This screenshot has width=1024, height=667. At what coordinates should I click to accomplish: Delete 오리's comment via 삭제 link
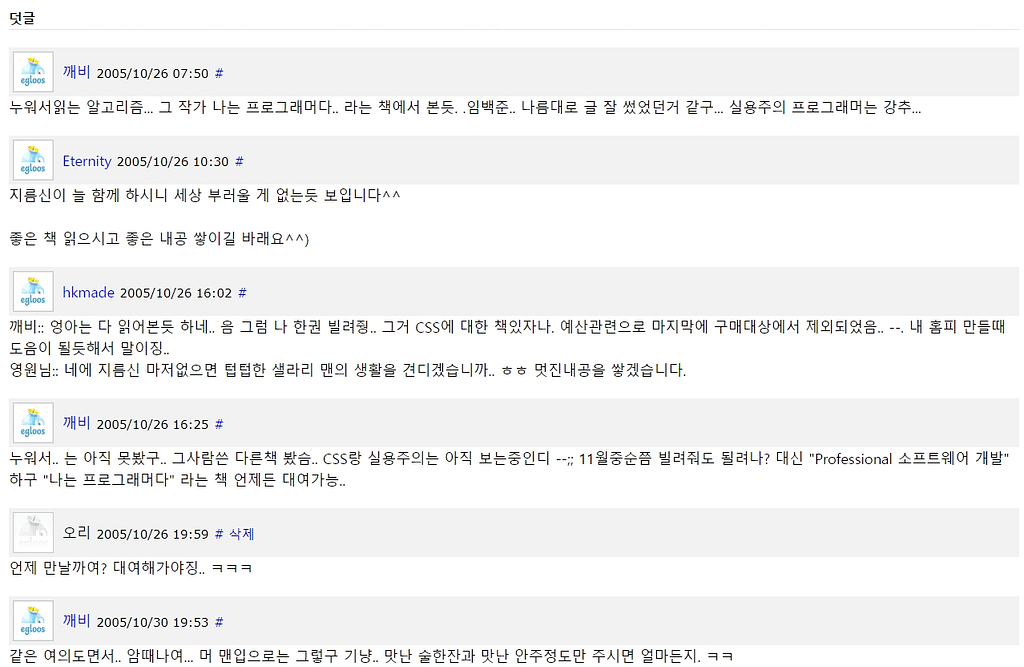pyautogui.click(x=242, y=534)
